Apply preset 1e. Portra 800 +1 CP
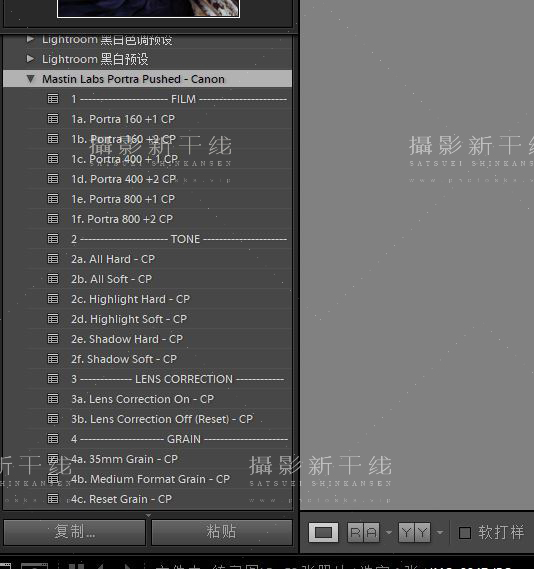The image size is (534, 569). (123, 199)
